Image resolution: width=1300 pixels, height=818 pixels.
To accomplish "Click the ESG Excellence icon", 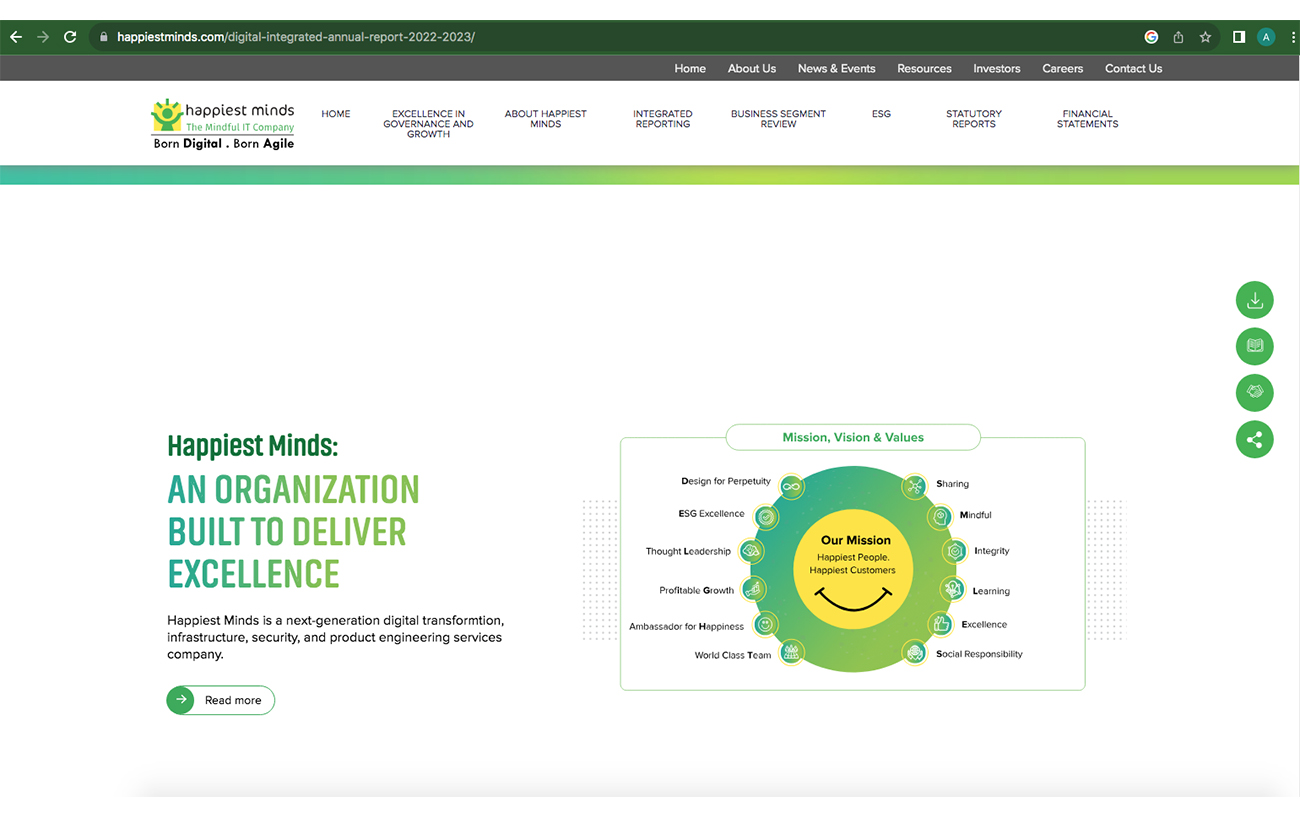I will click(766, 517).
